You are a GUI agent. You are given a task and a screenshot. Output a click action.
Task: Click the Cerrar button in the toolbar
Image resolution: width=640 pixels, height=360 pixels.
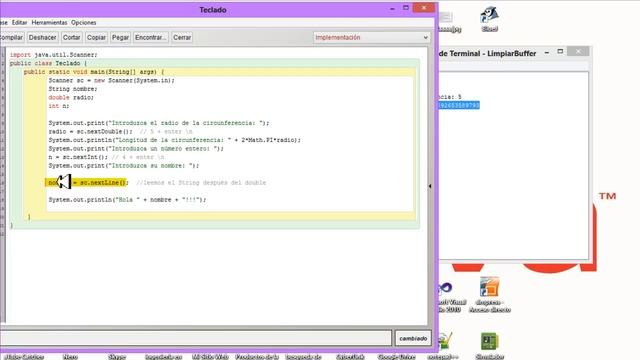click(x=182, y=38)
